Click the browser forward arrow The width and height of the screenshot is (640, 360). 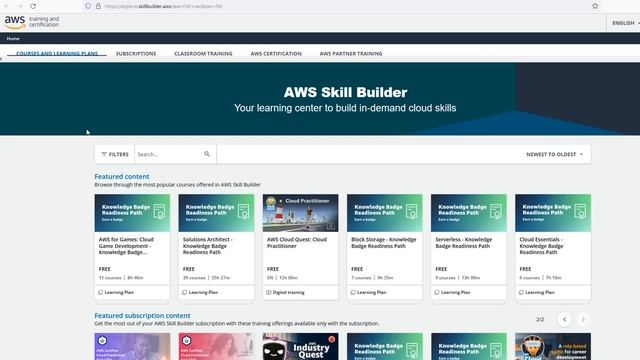(x=20, y=6)
